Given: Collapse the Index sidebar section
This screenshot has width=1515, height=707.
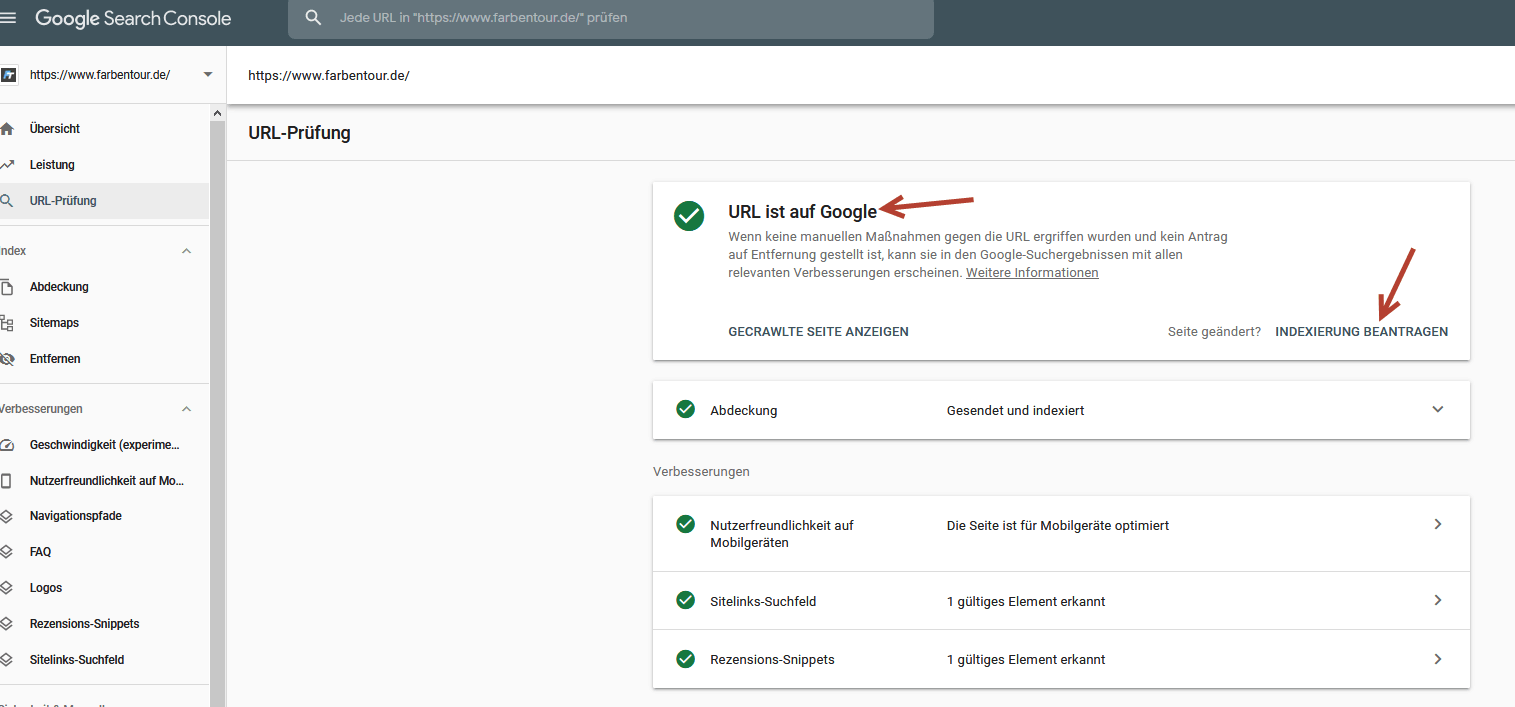Looking at the screenshot, I should [186, 251].
